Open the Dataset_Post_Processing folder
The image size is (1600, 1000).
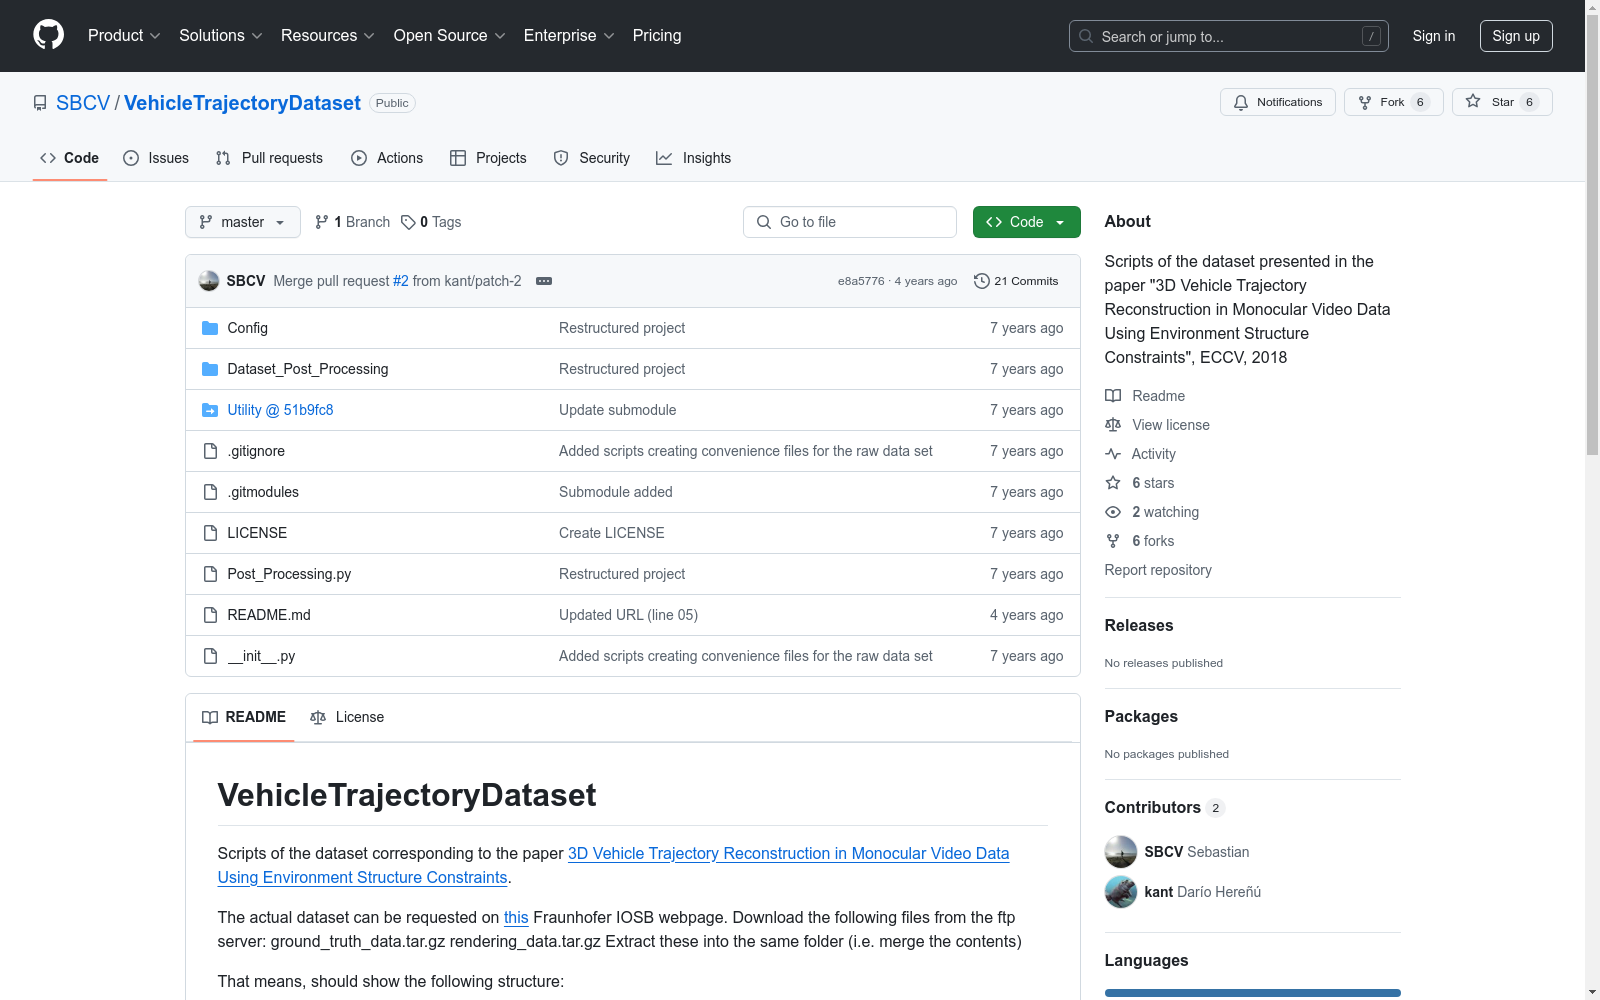pyautogui.click(x=308, y=369)
